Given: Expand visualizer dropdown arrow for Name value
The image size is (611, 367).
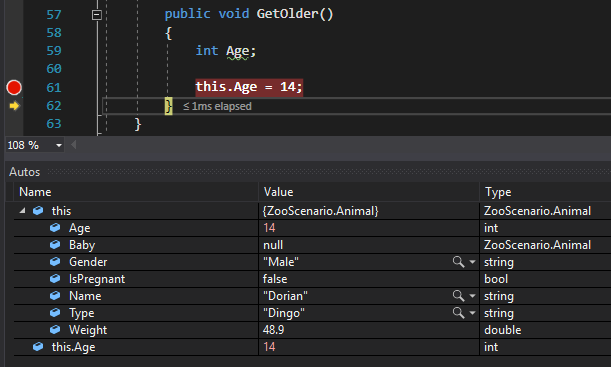Looking at the screenshot, I should coord(472,296).
